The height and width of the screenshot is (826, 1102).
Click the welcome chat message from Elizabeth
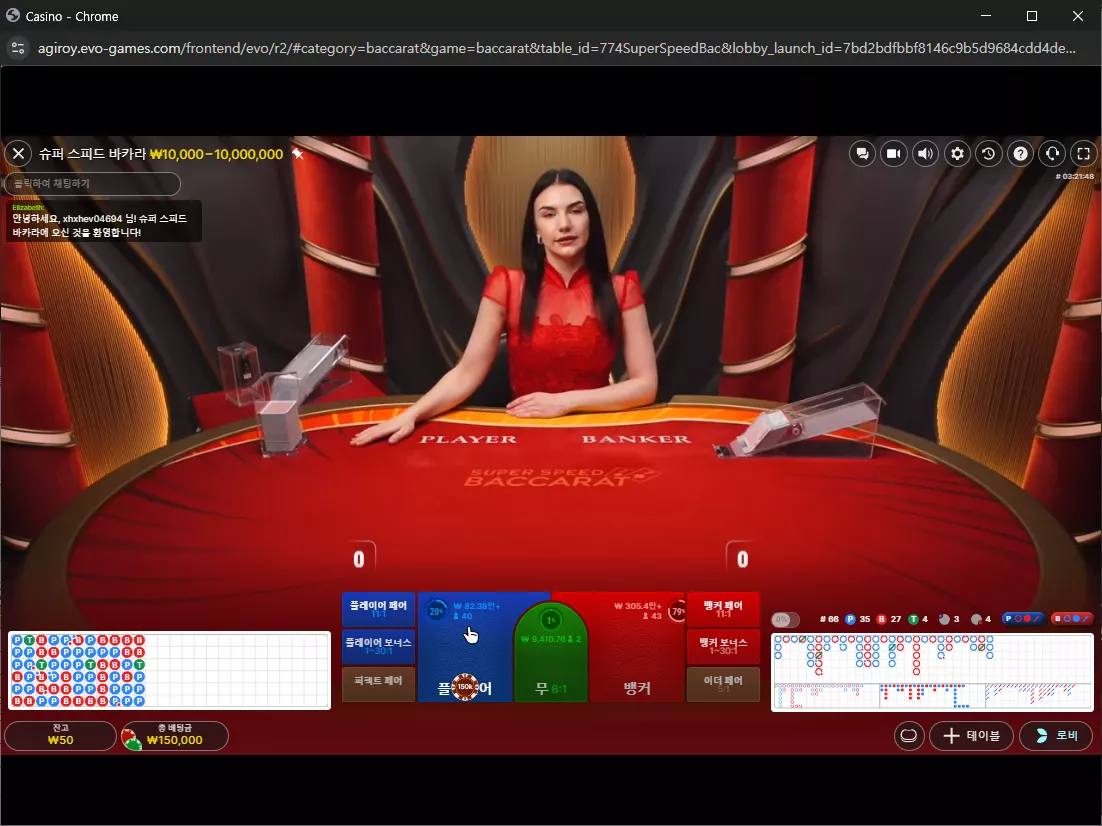103,221
